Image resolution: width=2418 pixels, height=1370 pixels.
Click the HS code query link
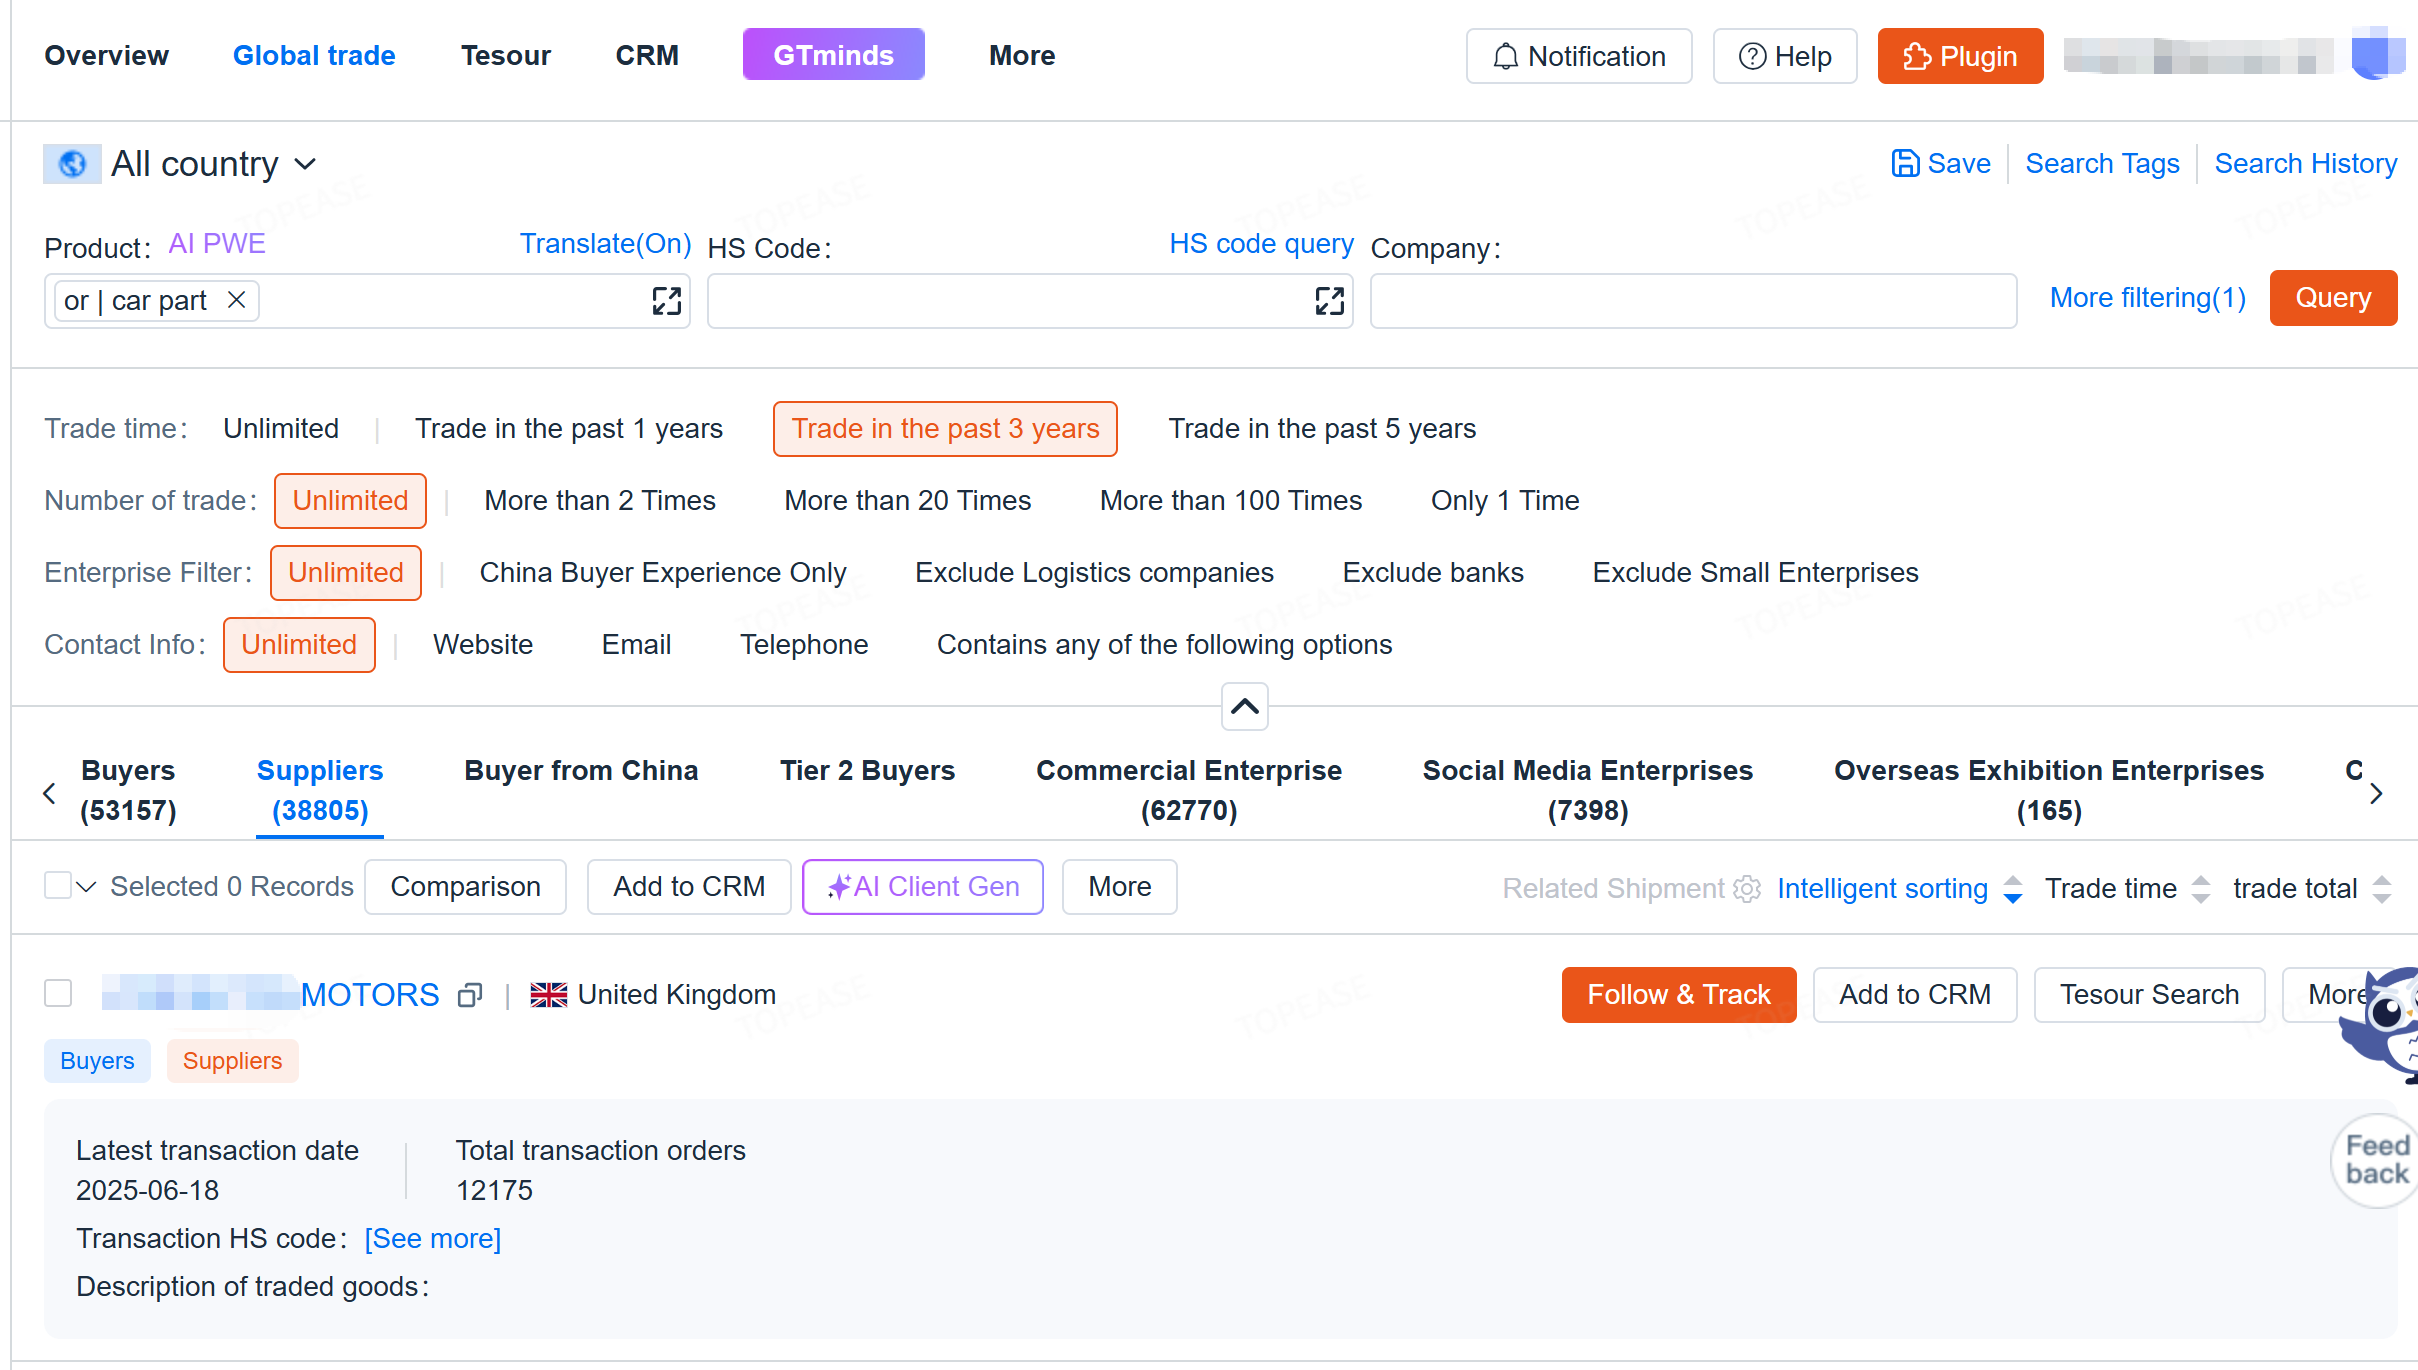[1262, 244]
